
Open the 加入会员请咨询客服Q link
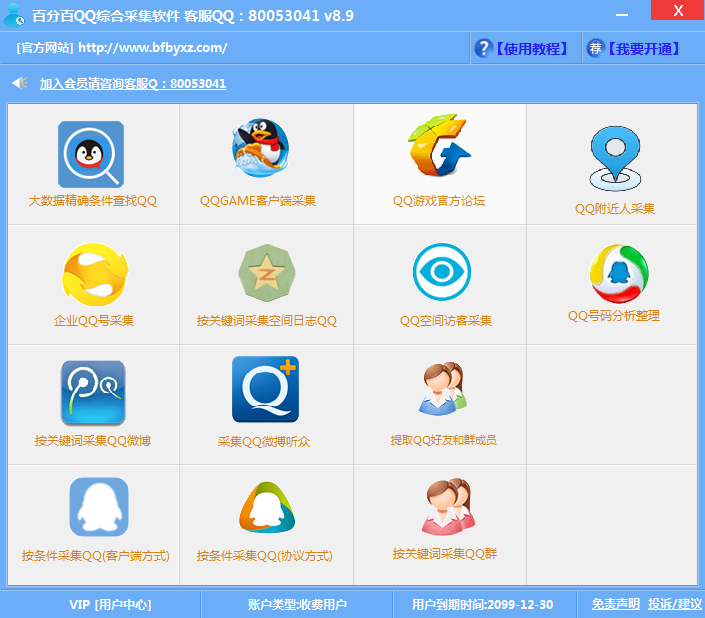point(132,84)
